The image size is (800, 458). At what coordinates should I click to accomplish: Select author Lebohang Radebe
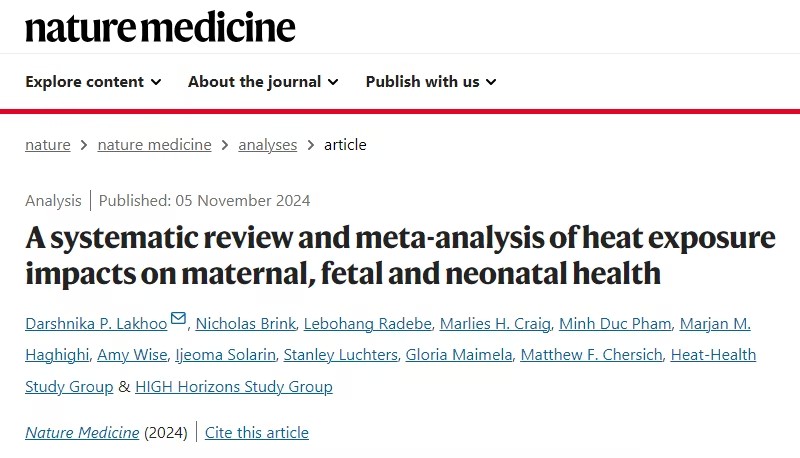(367, 324)
